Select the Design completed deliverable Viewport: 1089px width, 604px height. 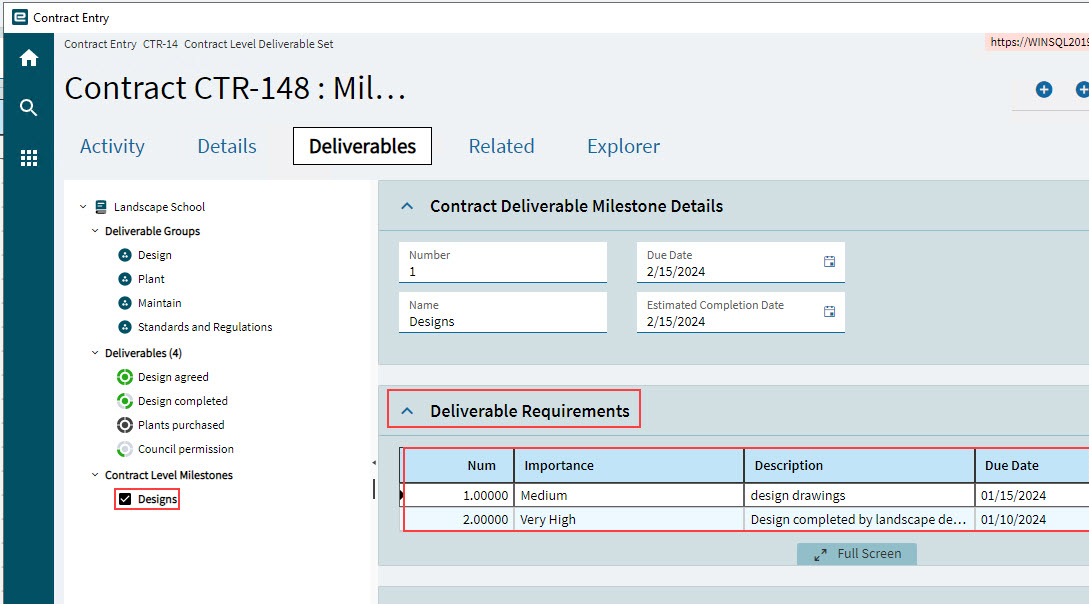pos(183,401)
